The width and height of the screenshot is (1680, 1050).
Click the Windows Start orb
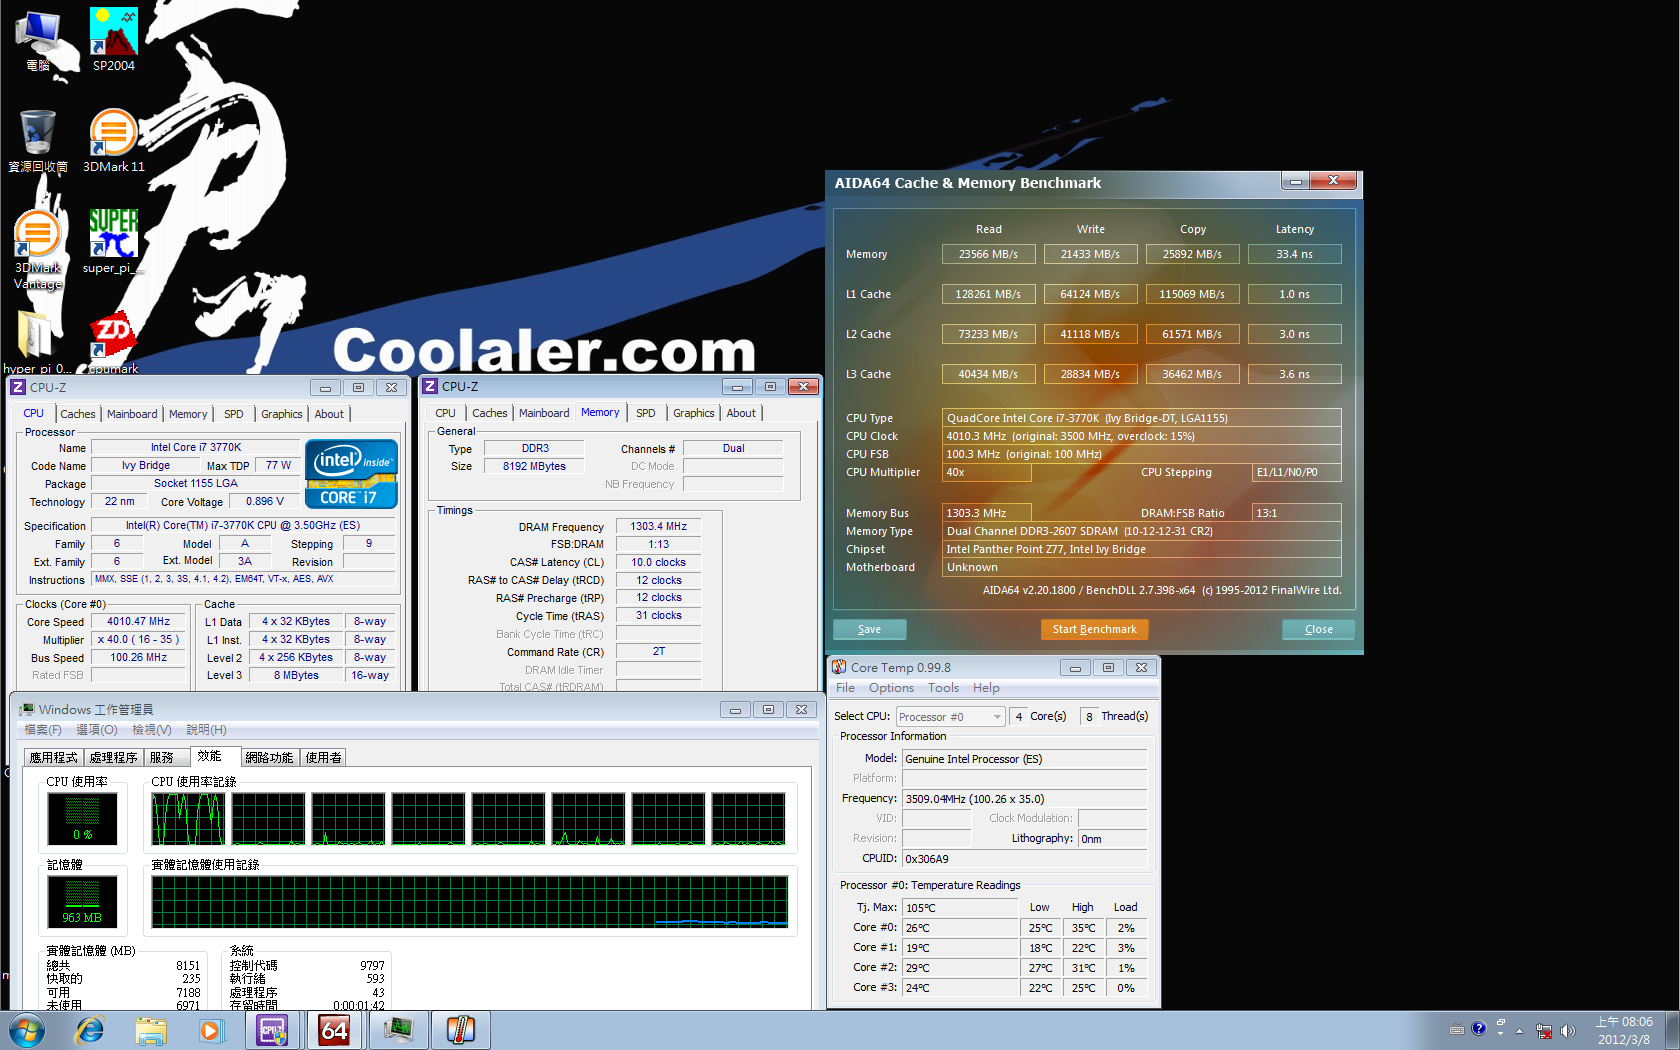click(26, 1030)
